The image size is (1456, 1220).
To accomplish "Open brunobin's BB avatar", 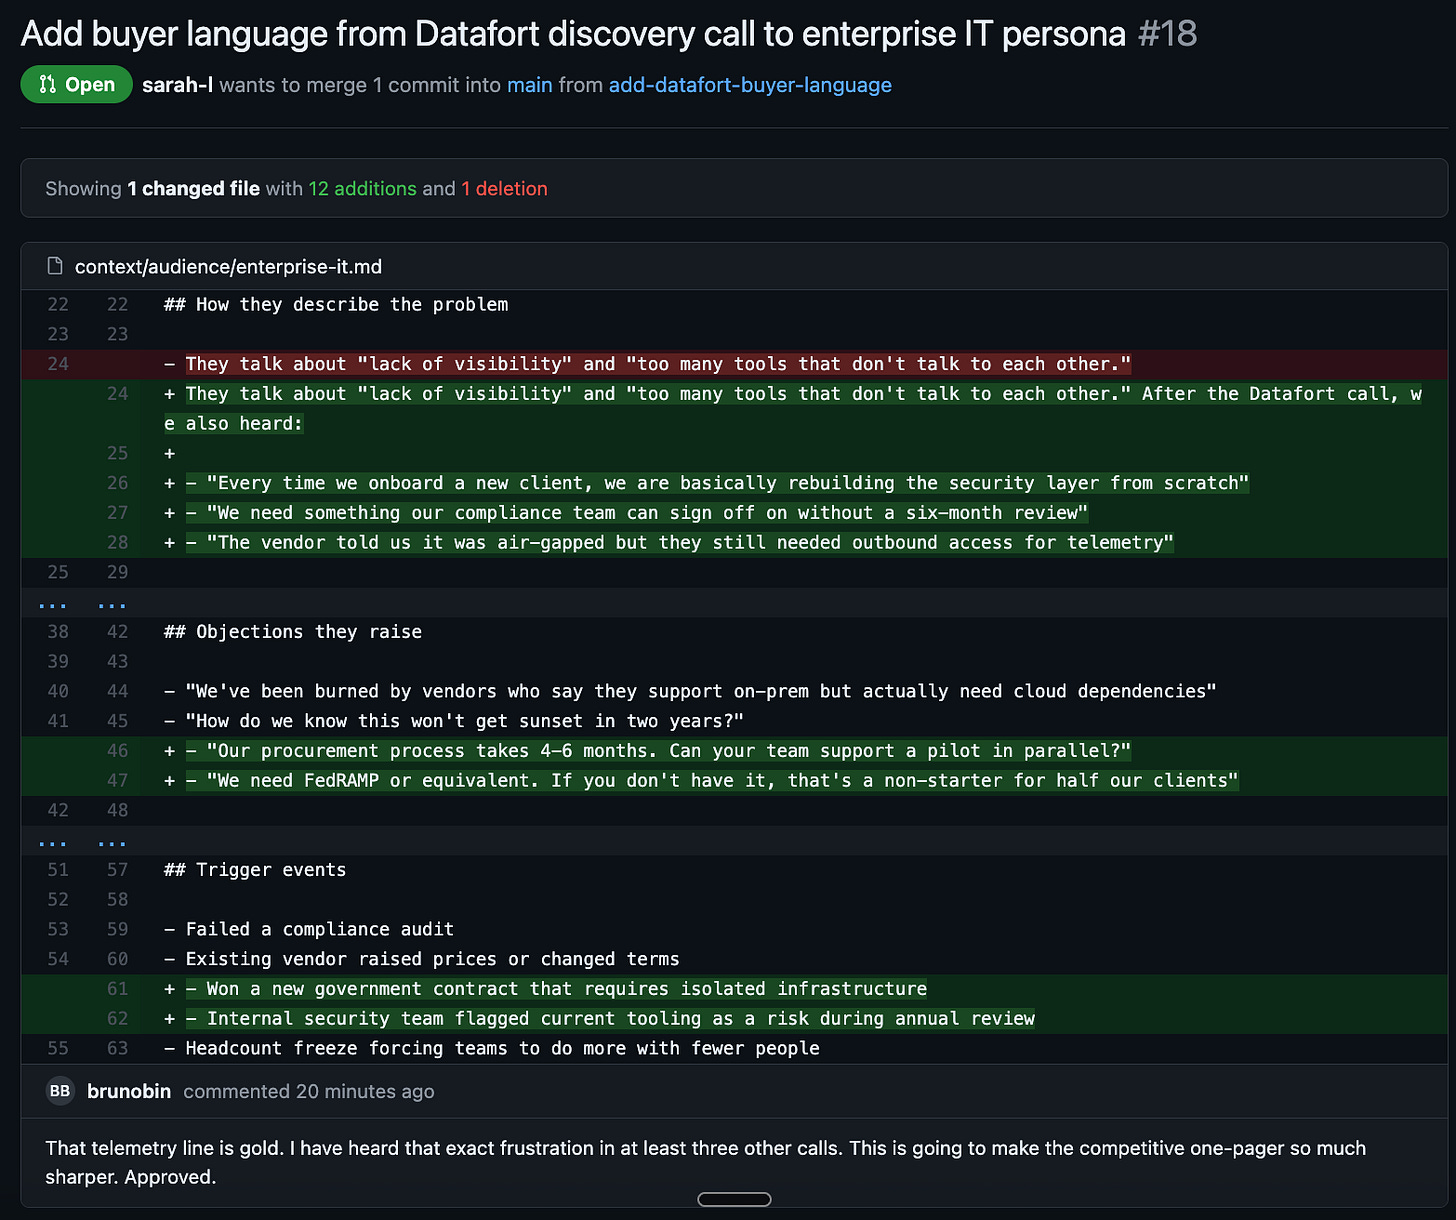I will point(60,1091).
